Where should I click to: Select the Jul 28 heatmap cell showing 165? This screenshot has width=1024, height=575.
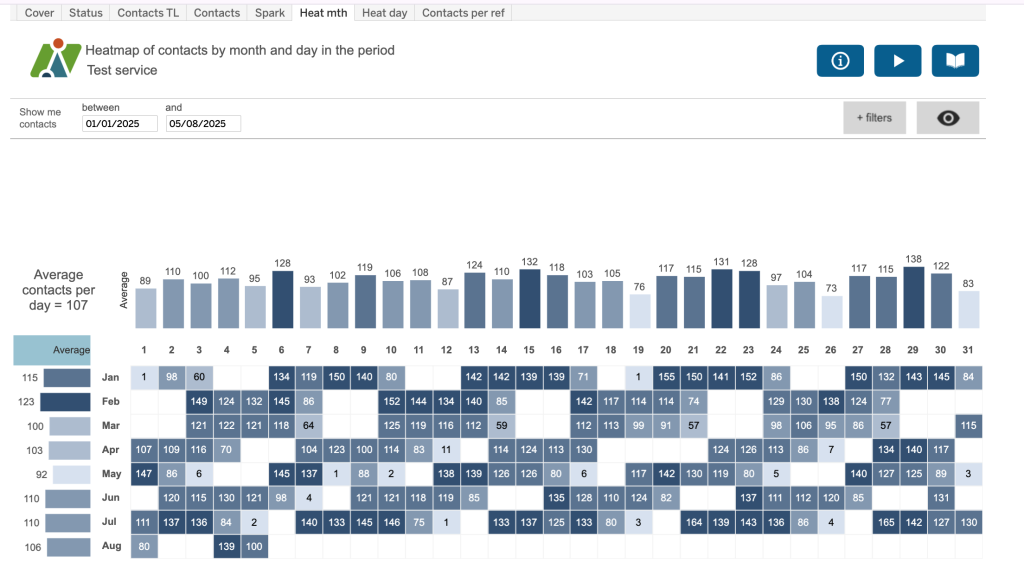pyautogui.click(x=885, y=521)
